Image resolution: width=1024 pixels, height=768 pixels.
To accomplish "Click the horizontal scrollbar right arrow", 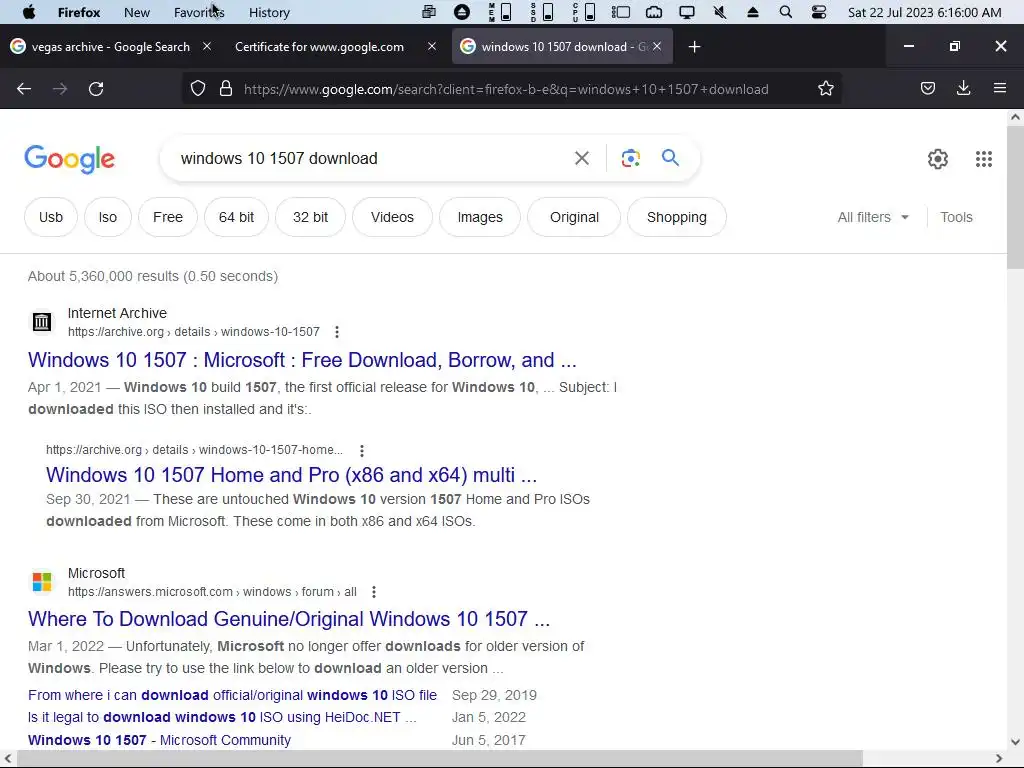I will (999, 759).
